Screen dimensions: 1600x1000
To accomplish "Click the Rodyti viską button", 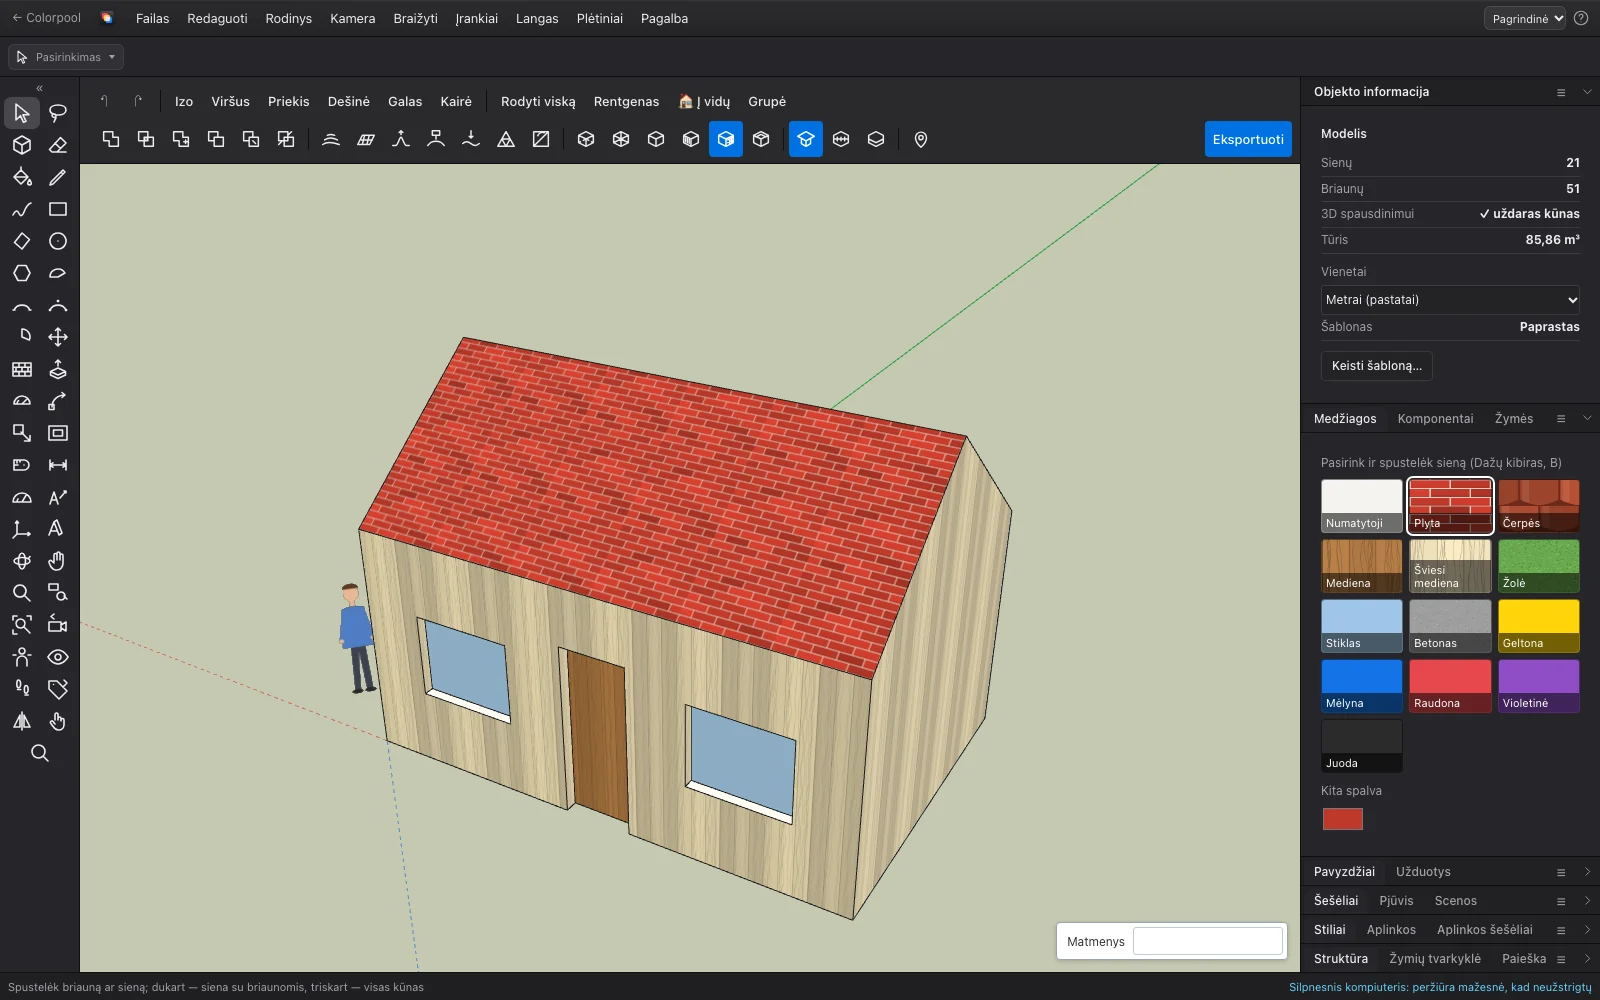I will pyautogui.click(x=538, y=101).
